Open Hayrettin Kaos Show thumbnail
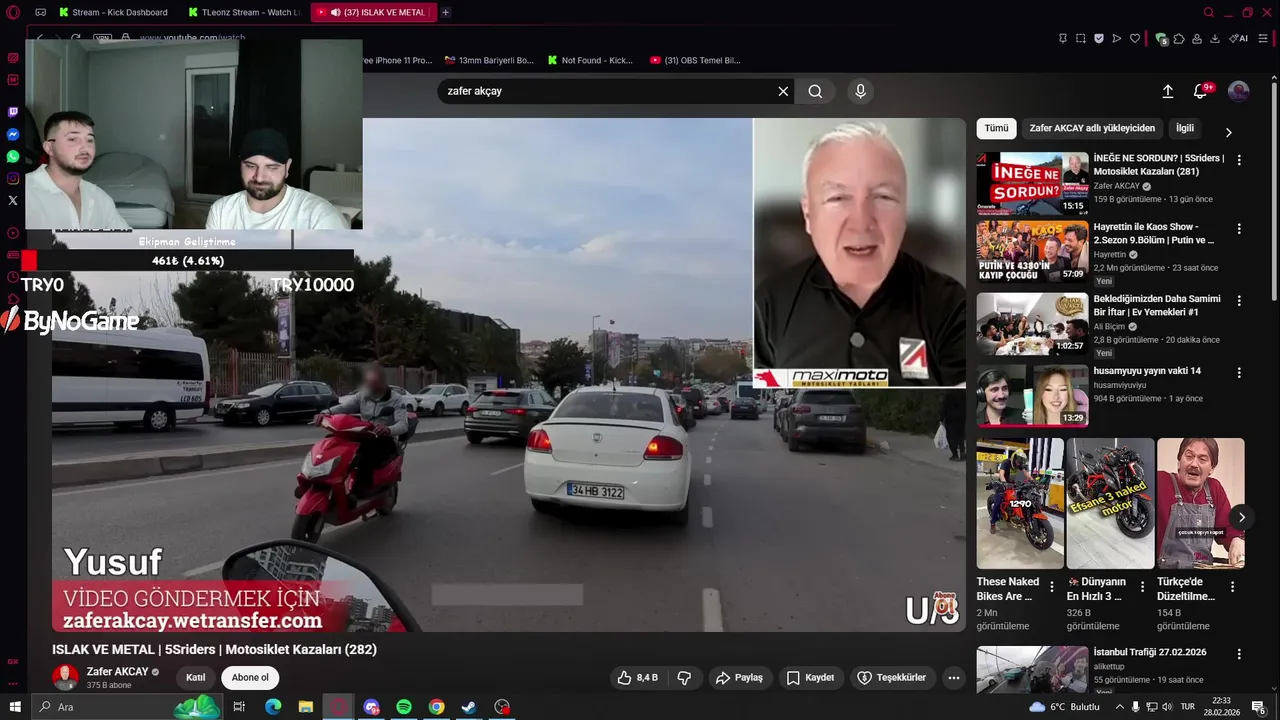 (x=1032, y=252)
